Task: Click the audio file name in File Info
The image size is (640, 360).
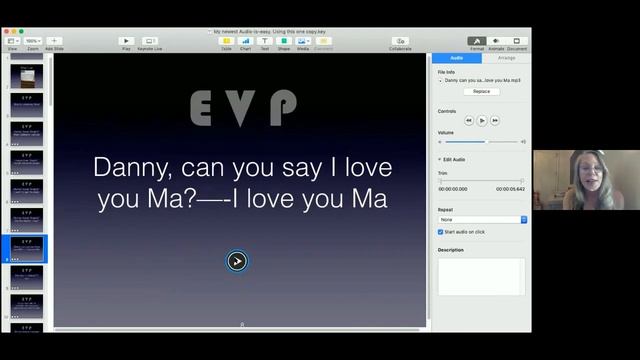Action: tap(482, 80)
